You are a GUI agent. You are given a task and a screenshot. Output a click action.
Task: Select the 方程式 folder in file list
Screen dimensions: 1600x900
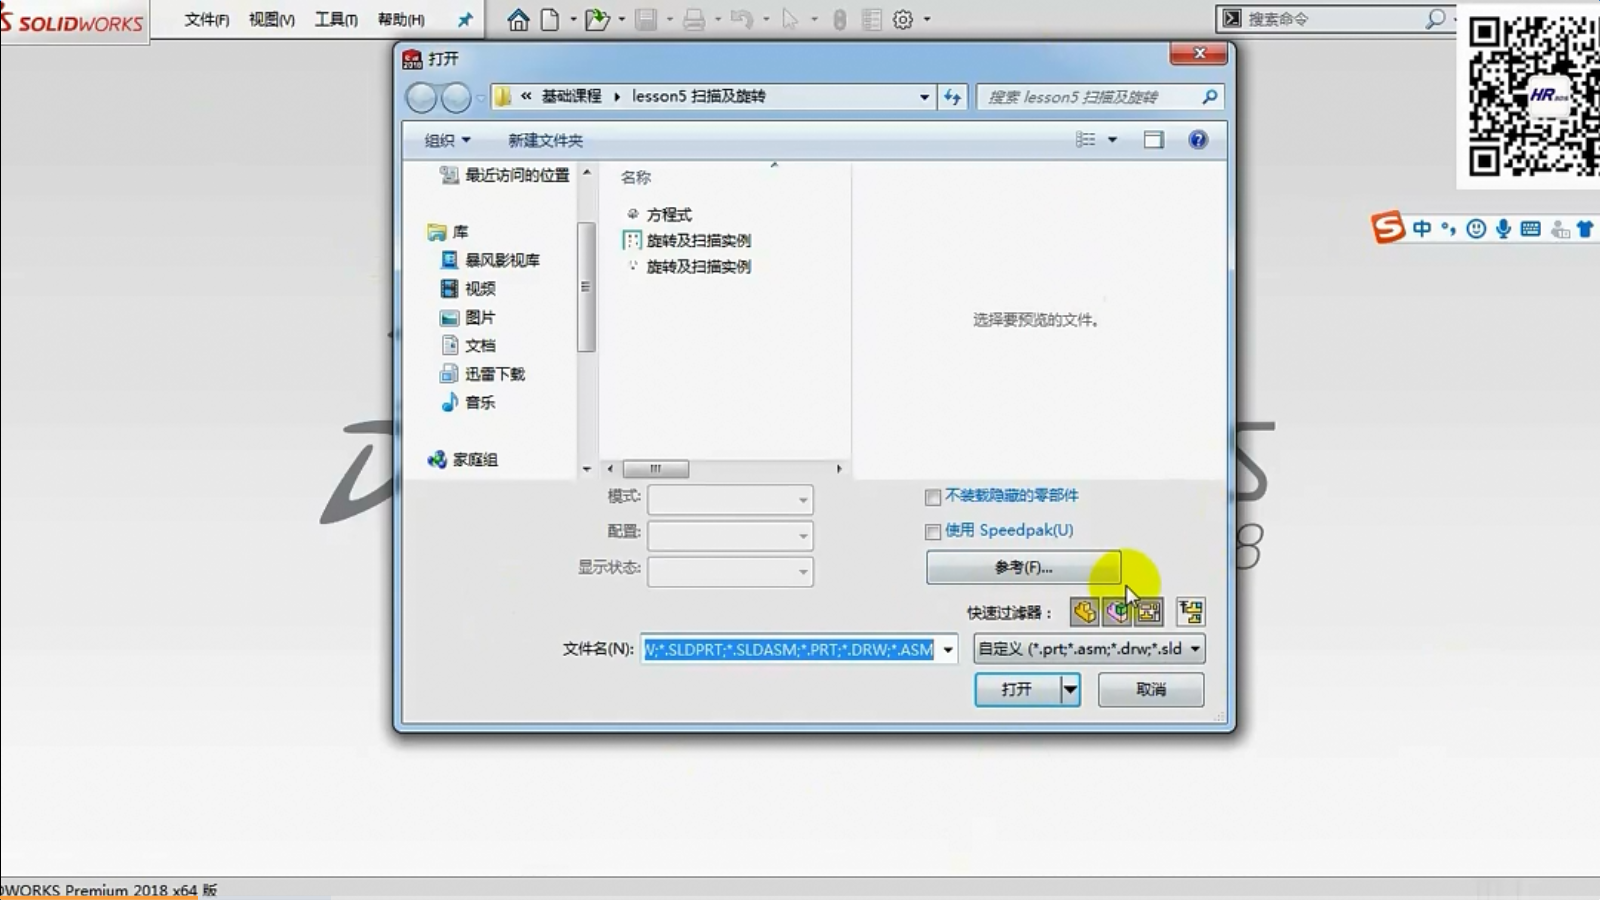click(x=668, y=214)
